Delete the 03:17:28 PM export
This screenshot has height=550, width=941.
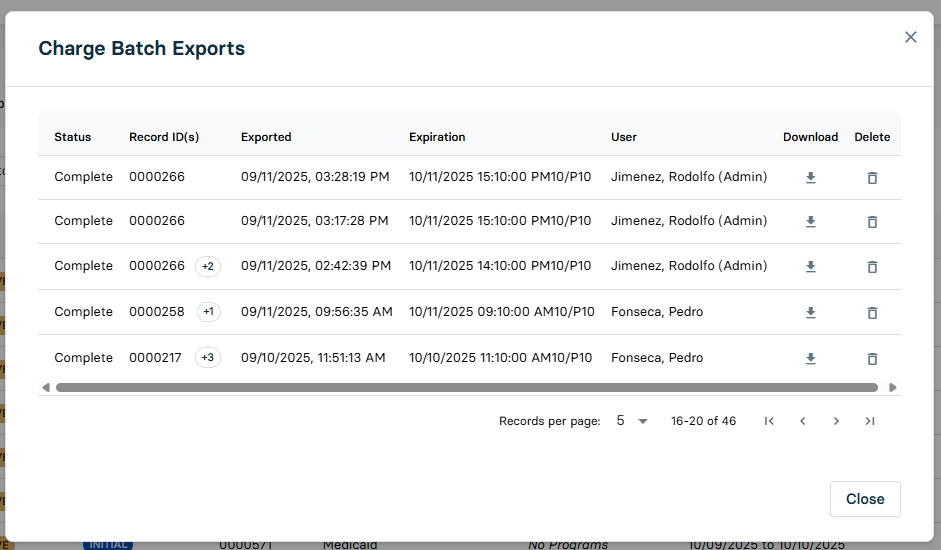click(x=872, y=222)
